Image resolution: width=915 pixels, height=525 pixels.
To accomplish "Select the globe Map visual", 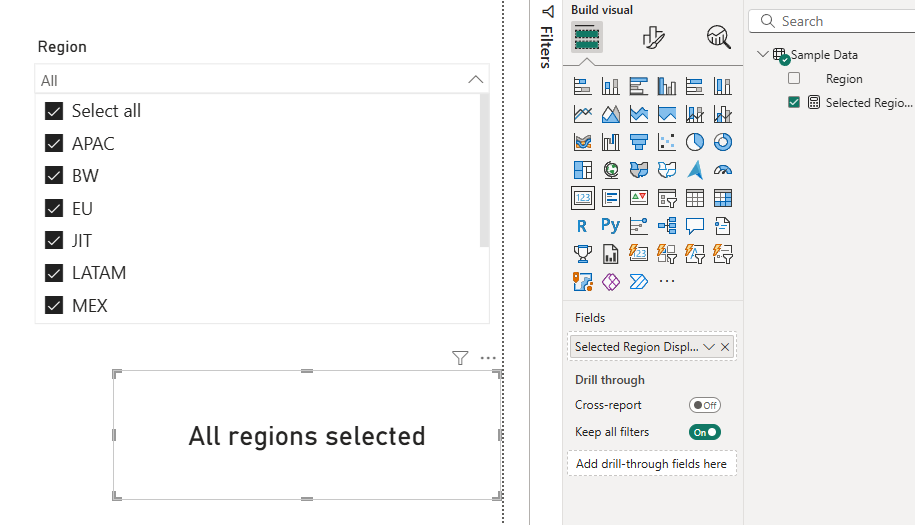I will pos(610,170).
